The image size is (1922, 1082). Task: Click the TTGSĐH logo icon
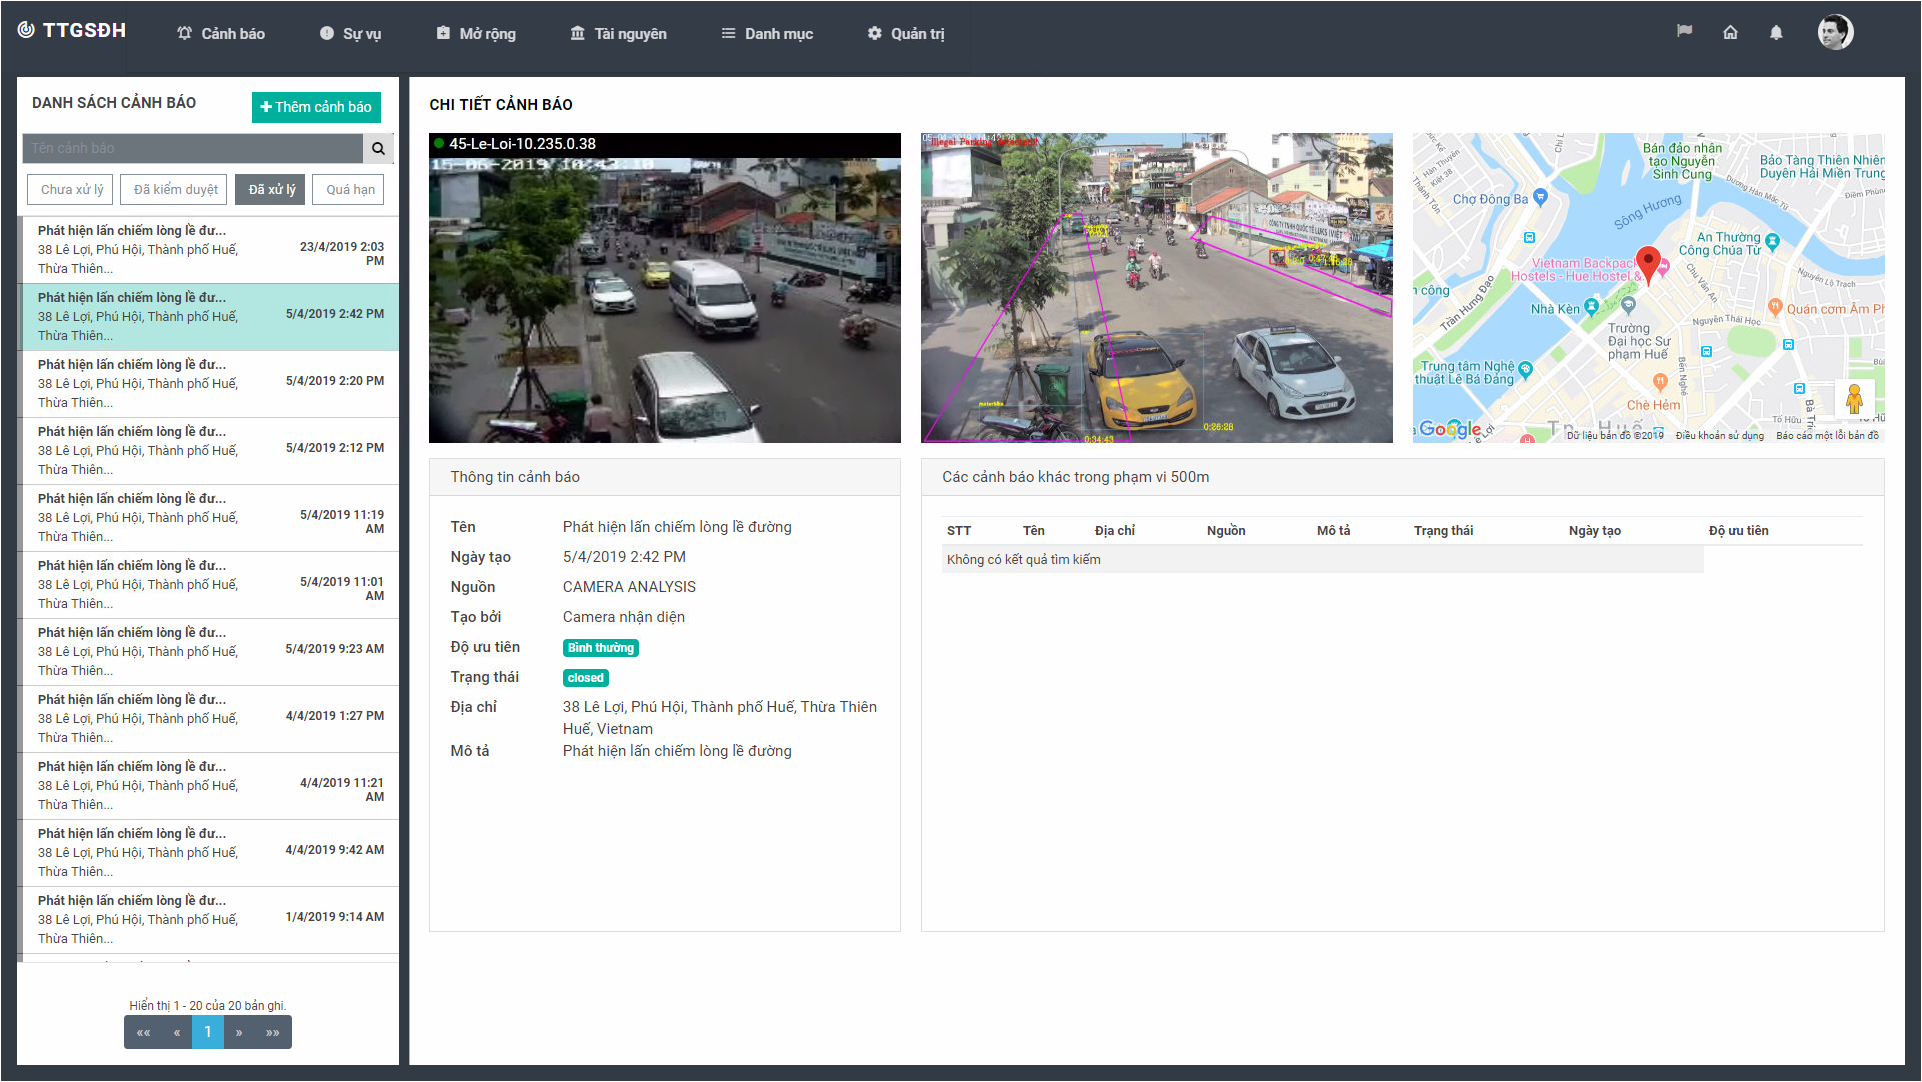click(26, 30)
